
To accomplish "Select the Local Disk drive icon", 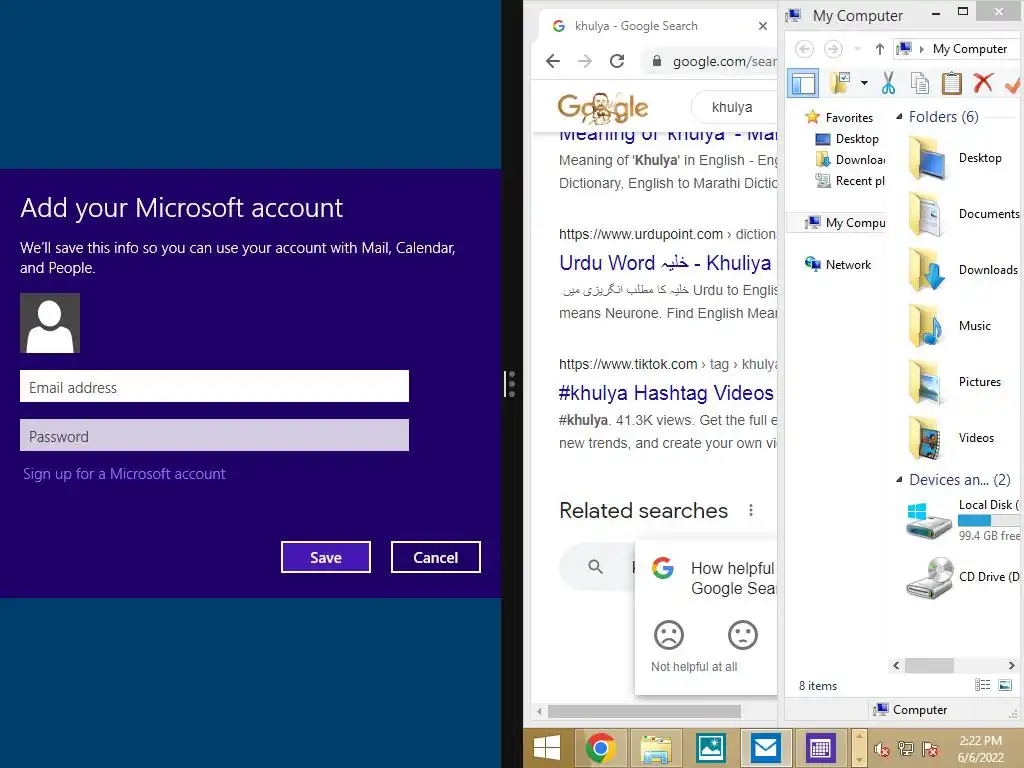I will tap(929, 520).
